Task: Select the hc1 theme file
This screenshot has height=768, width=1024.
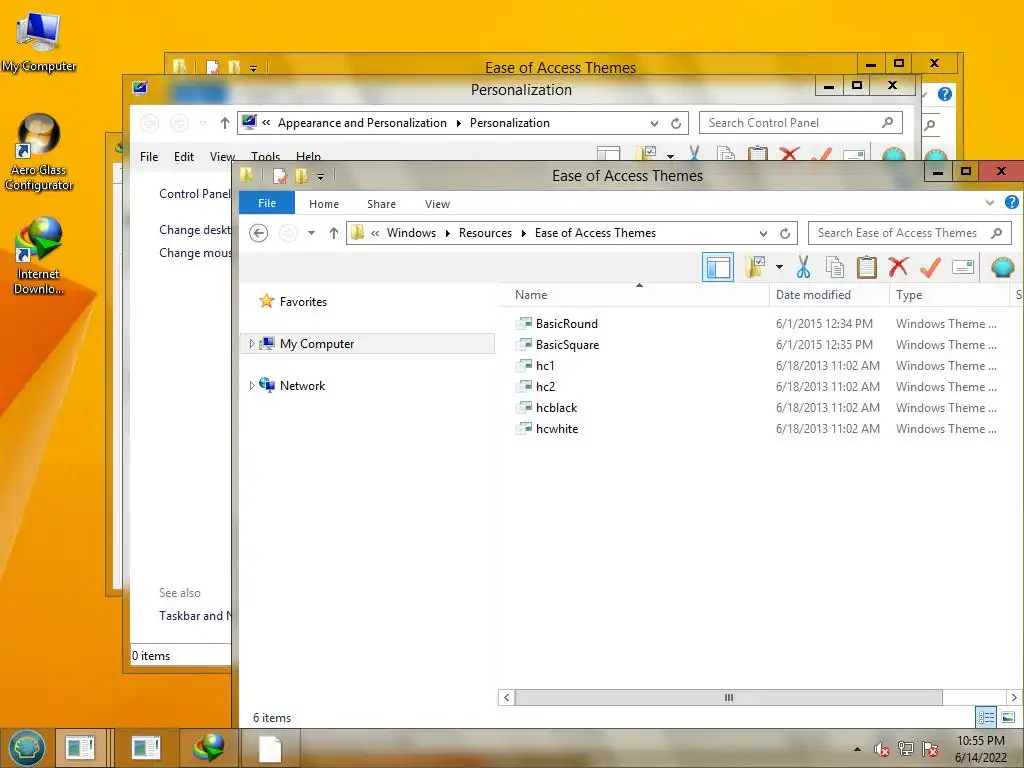Action: pos(545,365)
